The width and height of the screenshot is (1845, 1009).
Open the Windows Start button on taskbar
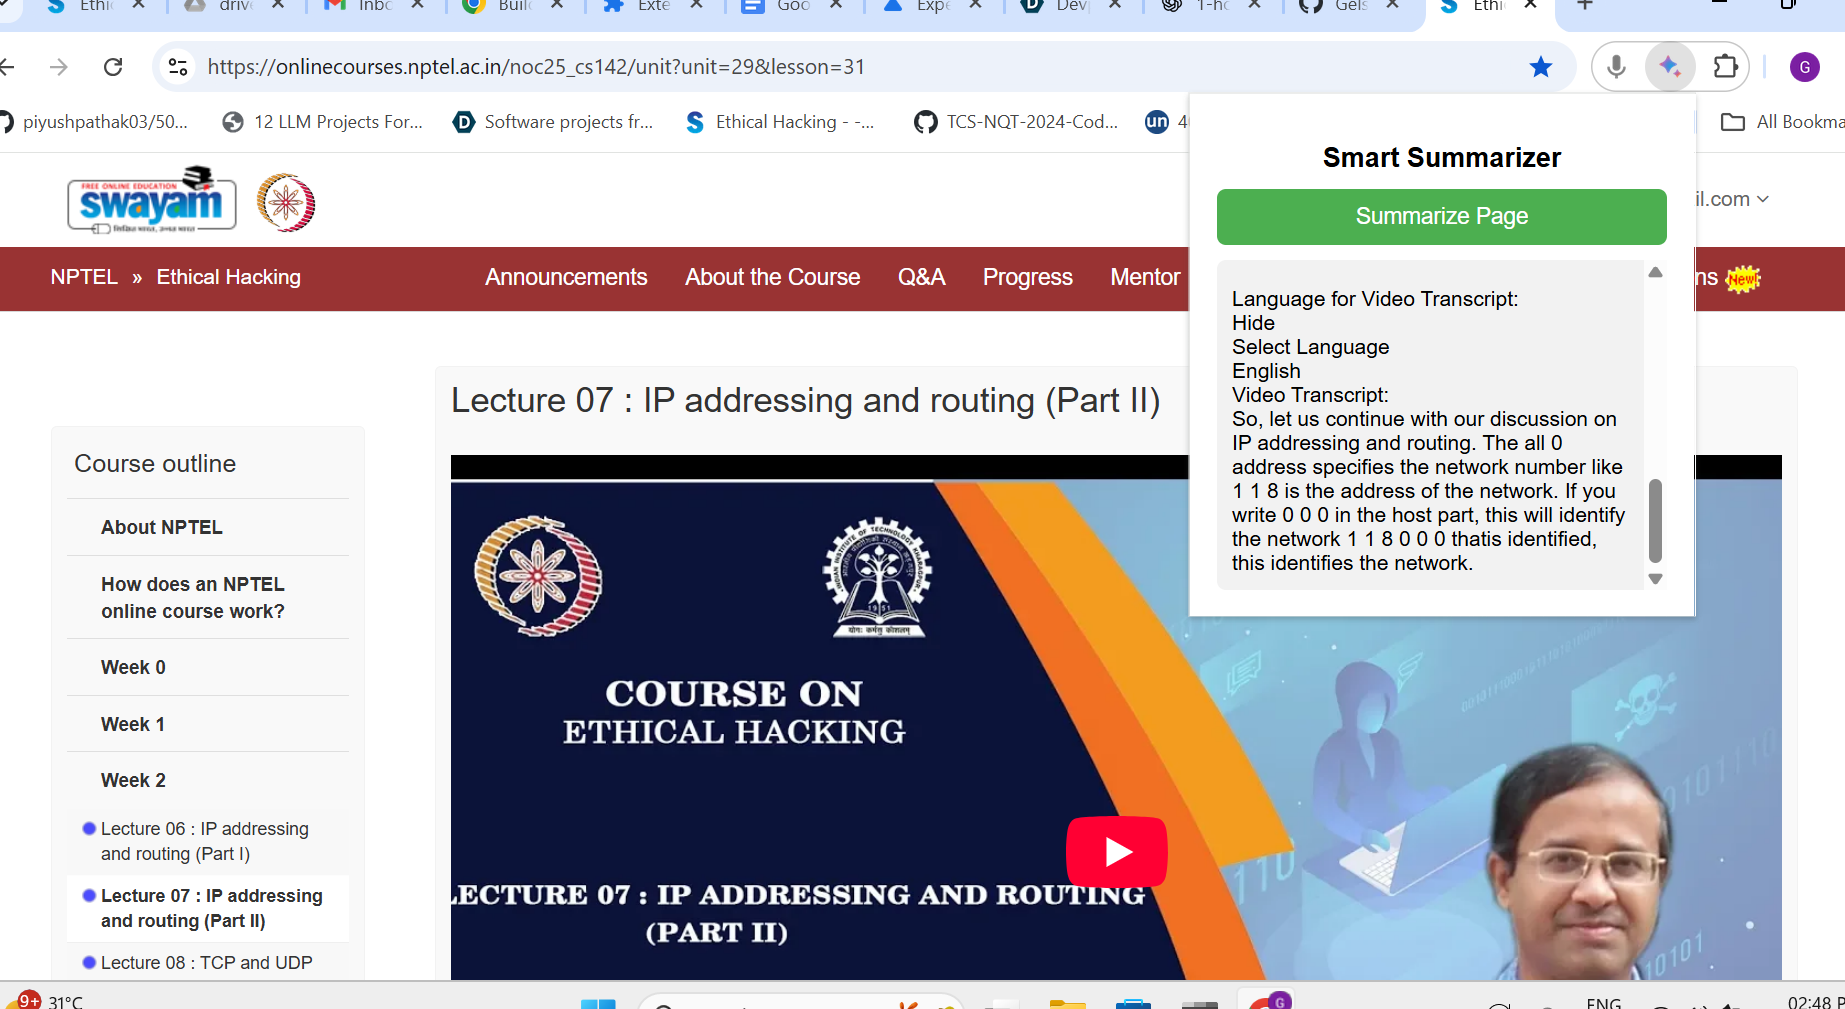tap(598, 1003)
